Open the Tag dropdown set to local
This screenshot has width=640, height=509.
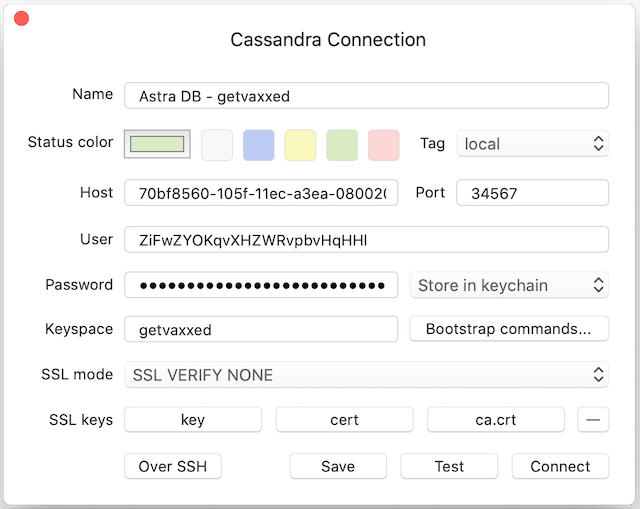point(532,144)
